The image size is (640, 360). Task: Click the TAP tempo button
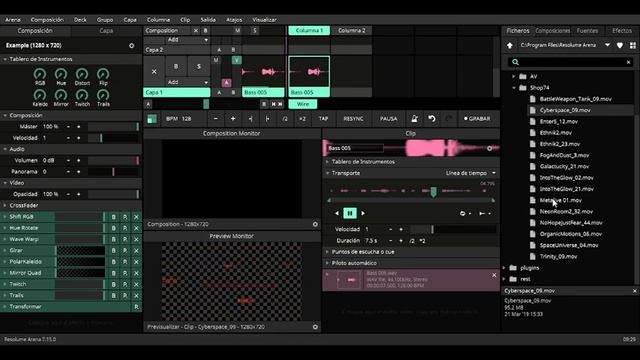(323, 119)
